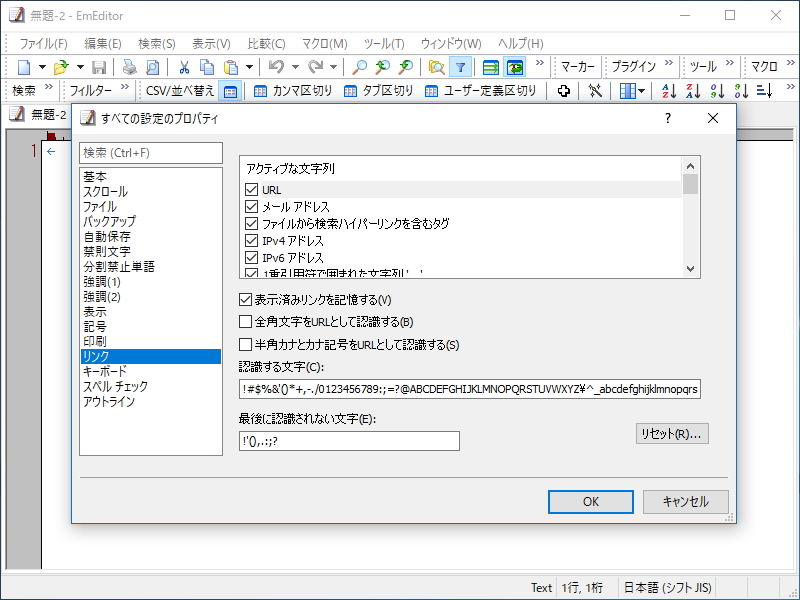Uncheck the メール アドレス checkbox
The height and width of the screenshot is (600, 800).
click(x=251, y=207)
